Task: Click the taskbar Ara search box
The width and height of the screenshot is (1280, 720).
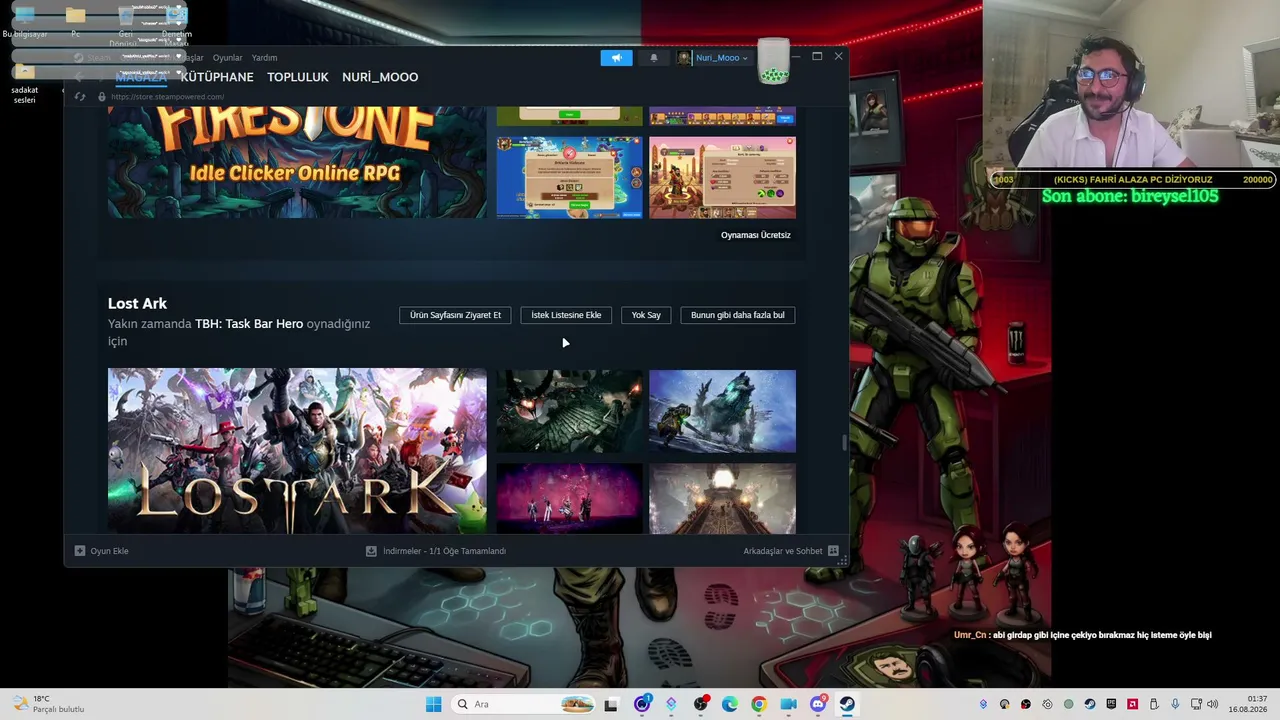Action: click(x=524, y=704)
